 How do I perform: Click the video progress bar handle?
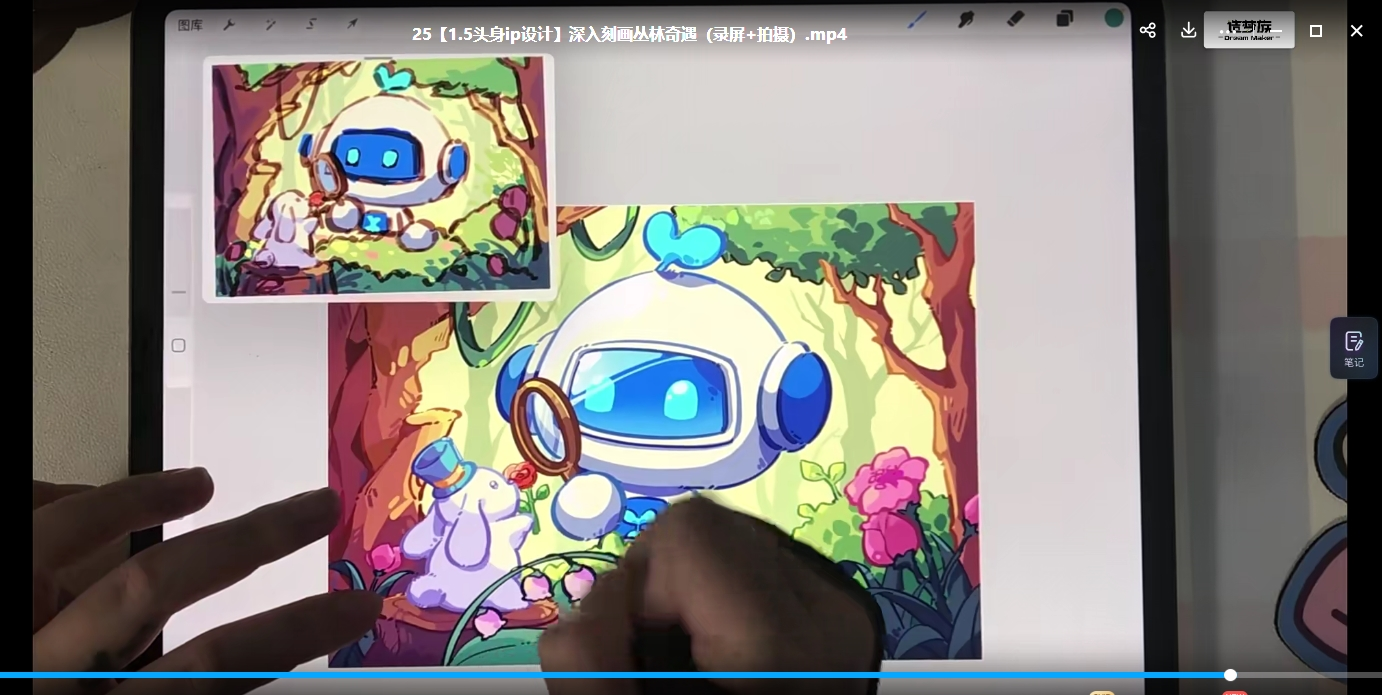coord(1230,675)
